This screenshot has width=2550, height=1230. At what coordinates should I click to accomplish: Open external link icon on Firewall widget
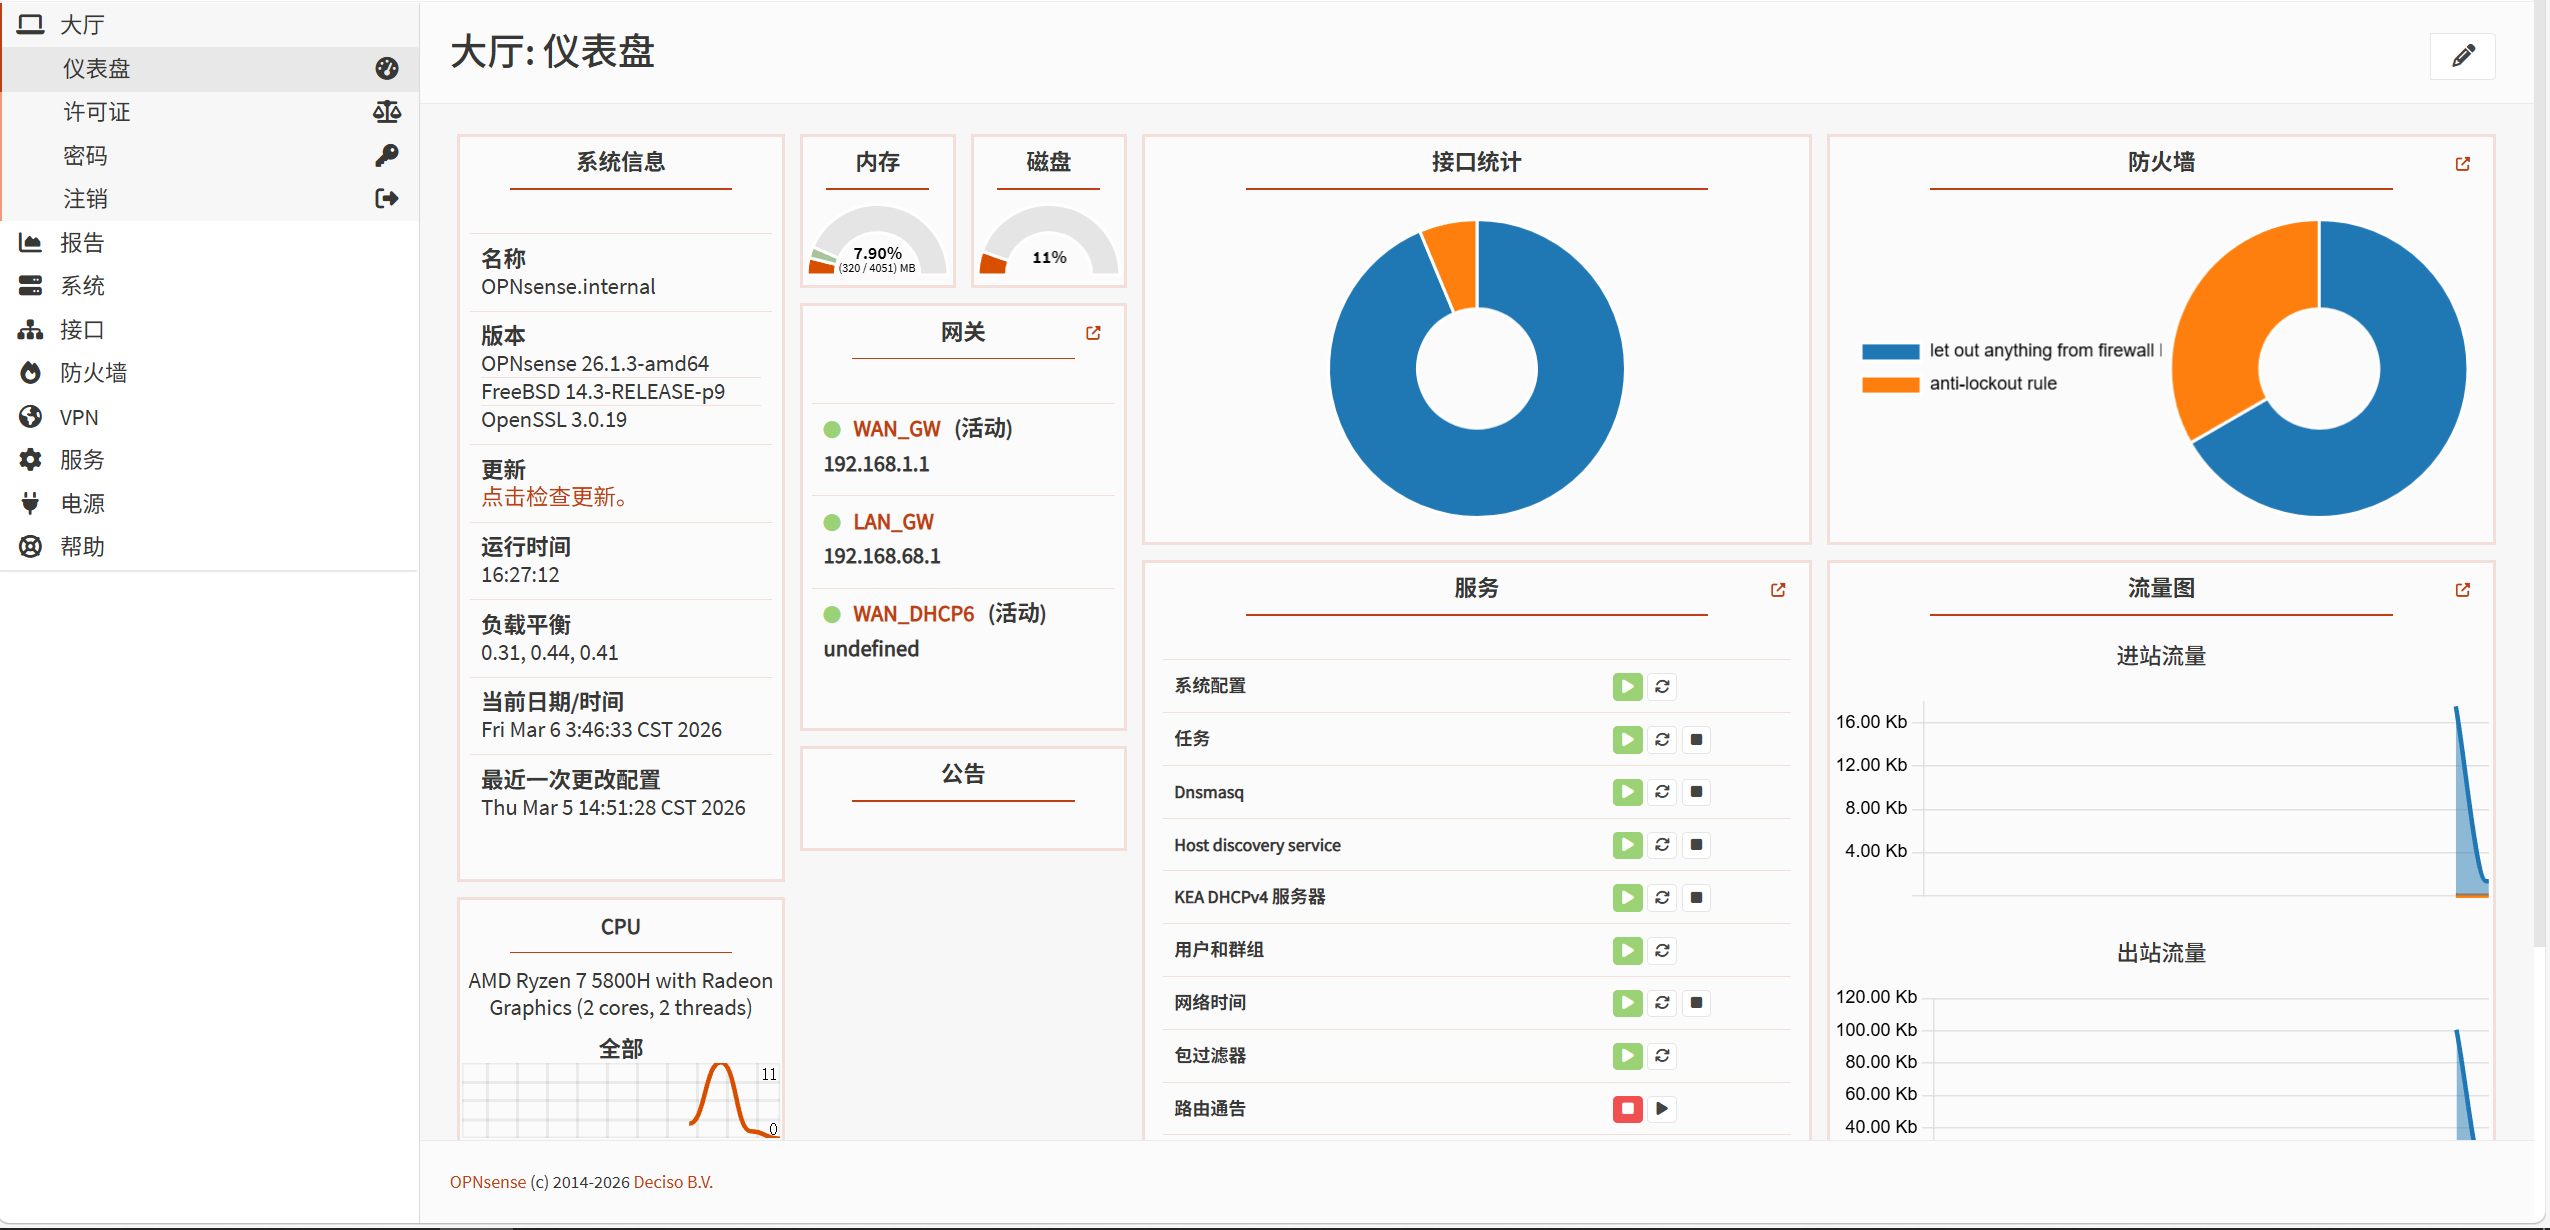tap(2462, 164)
